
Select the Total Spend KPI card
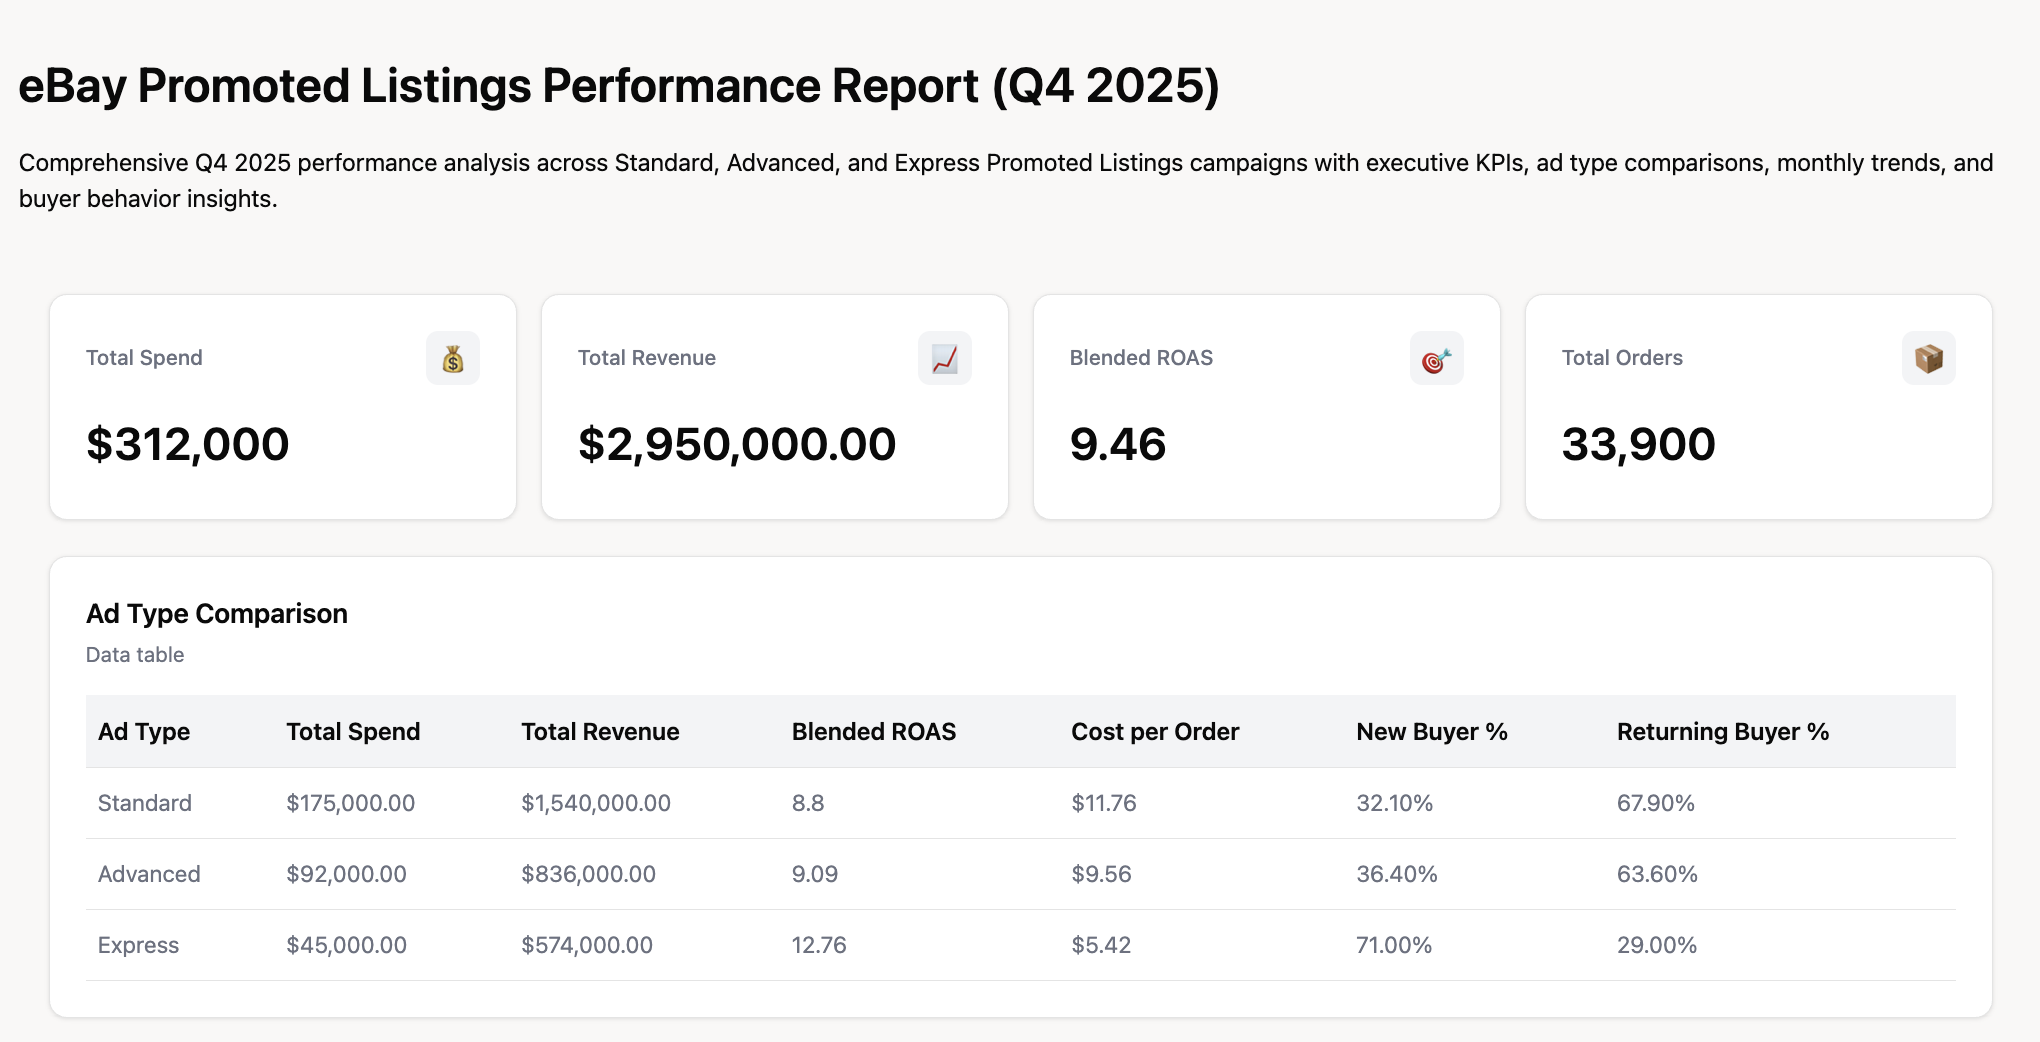(x=283, y=406)
